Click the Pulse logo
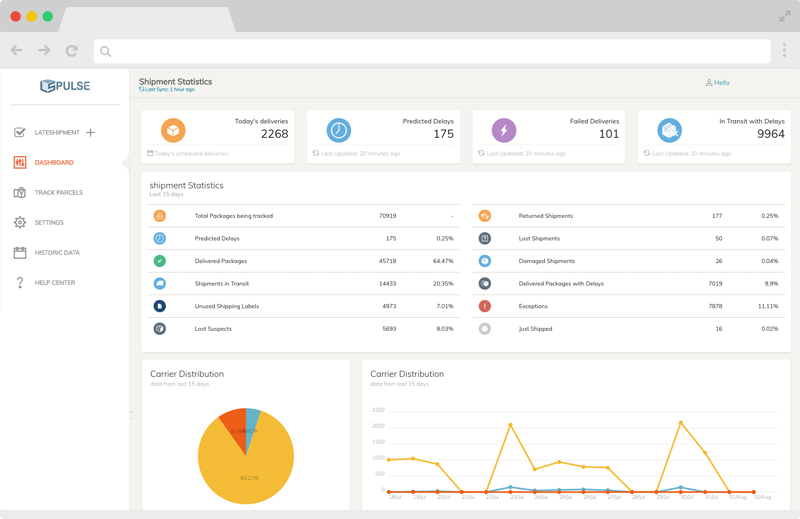Image resolution: width=800 pixels, height=519 pixels. (65, 86)
